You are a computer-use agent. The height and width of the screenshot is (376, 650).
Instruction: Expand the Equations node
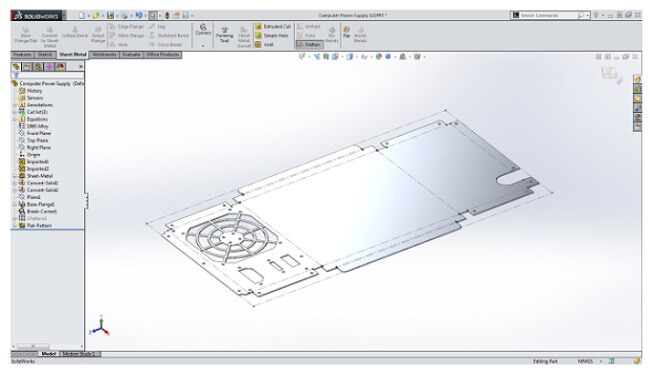point(15,119)
